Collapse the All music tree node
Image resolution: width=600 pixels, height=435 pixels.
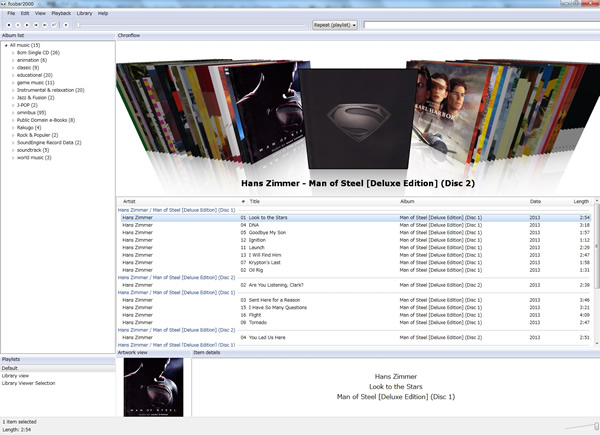click(6, 45)
